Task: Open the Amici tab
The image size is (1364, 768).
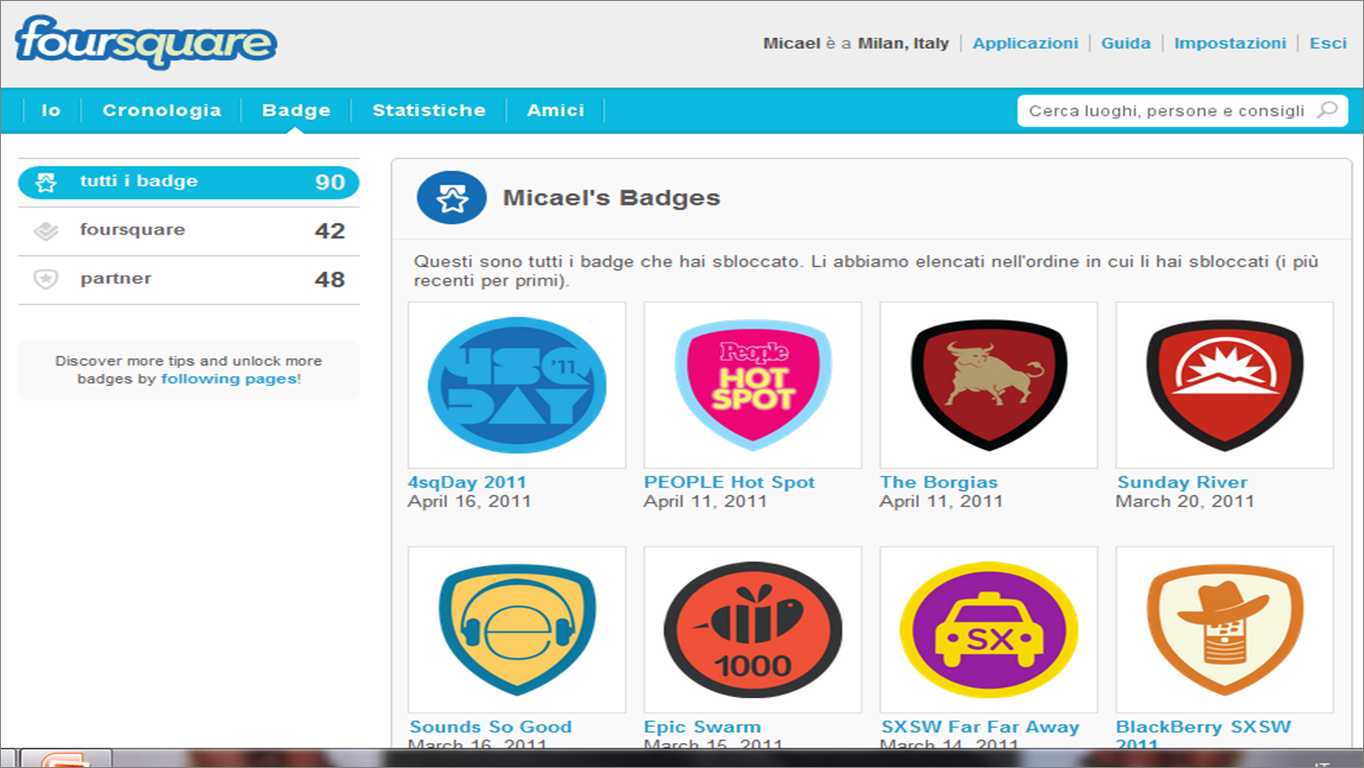Action: click(556, 110)
